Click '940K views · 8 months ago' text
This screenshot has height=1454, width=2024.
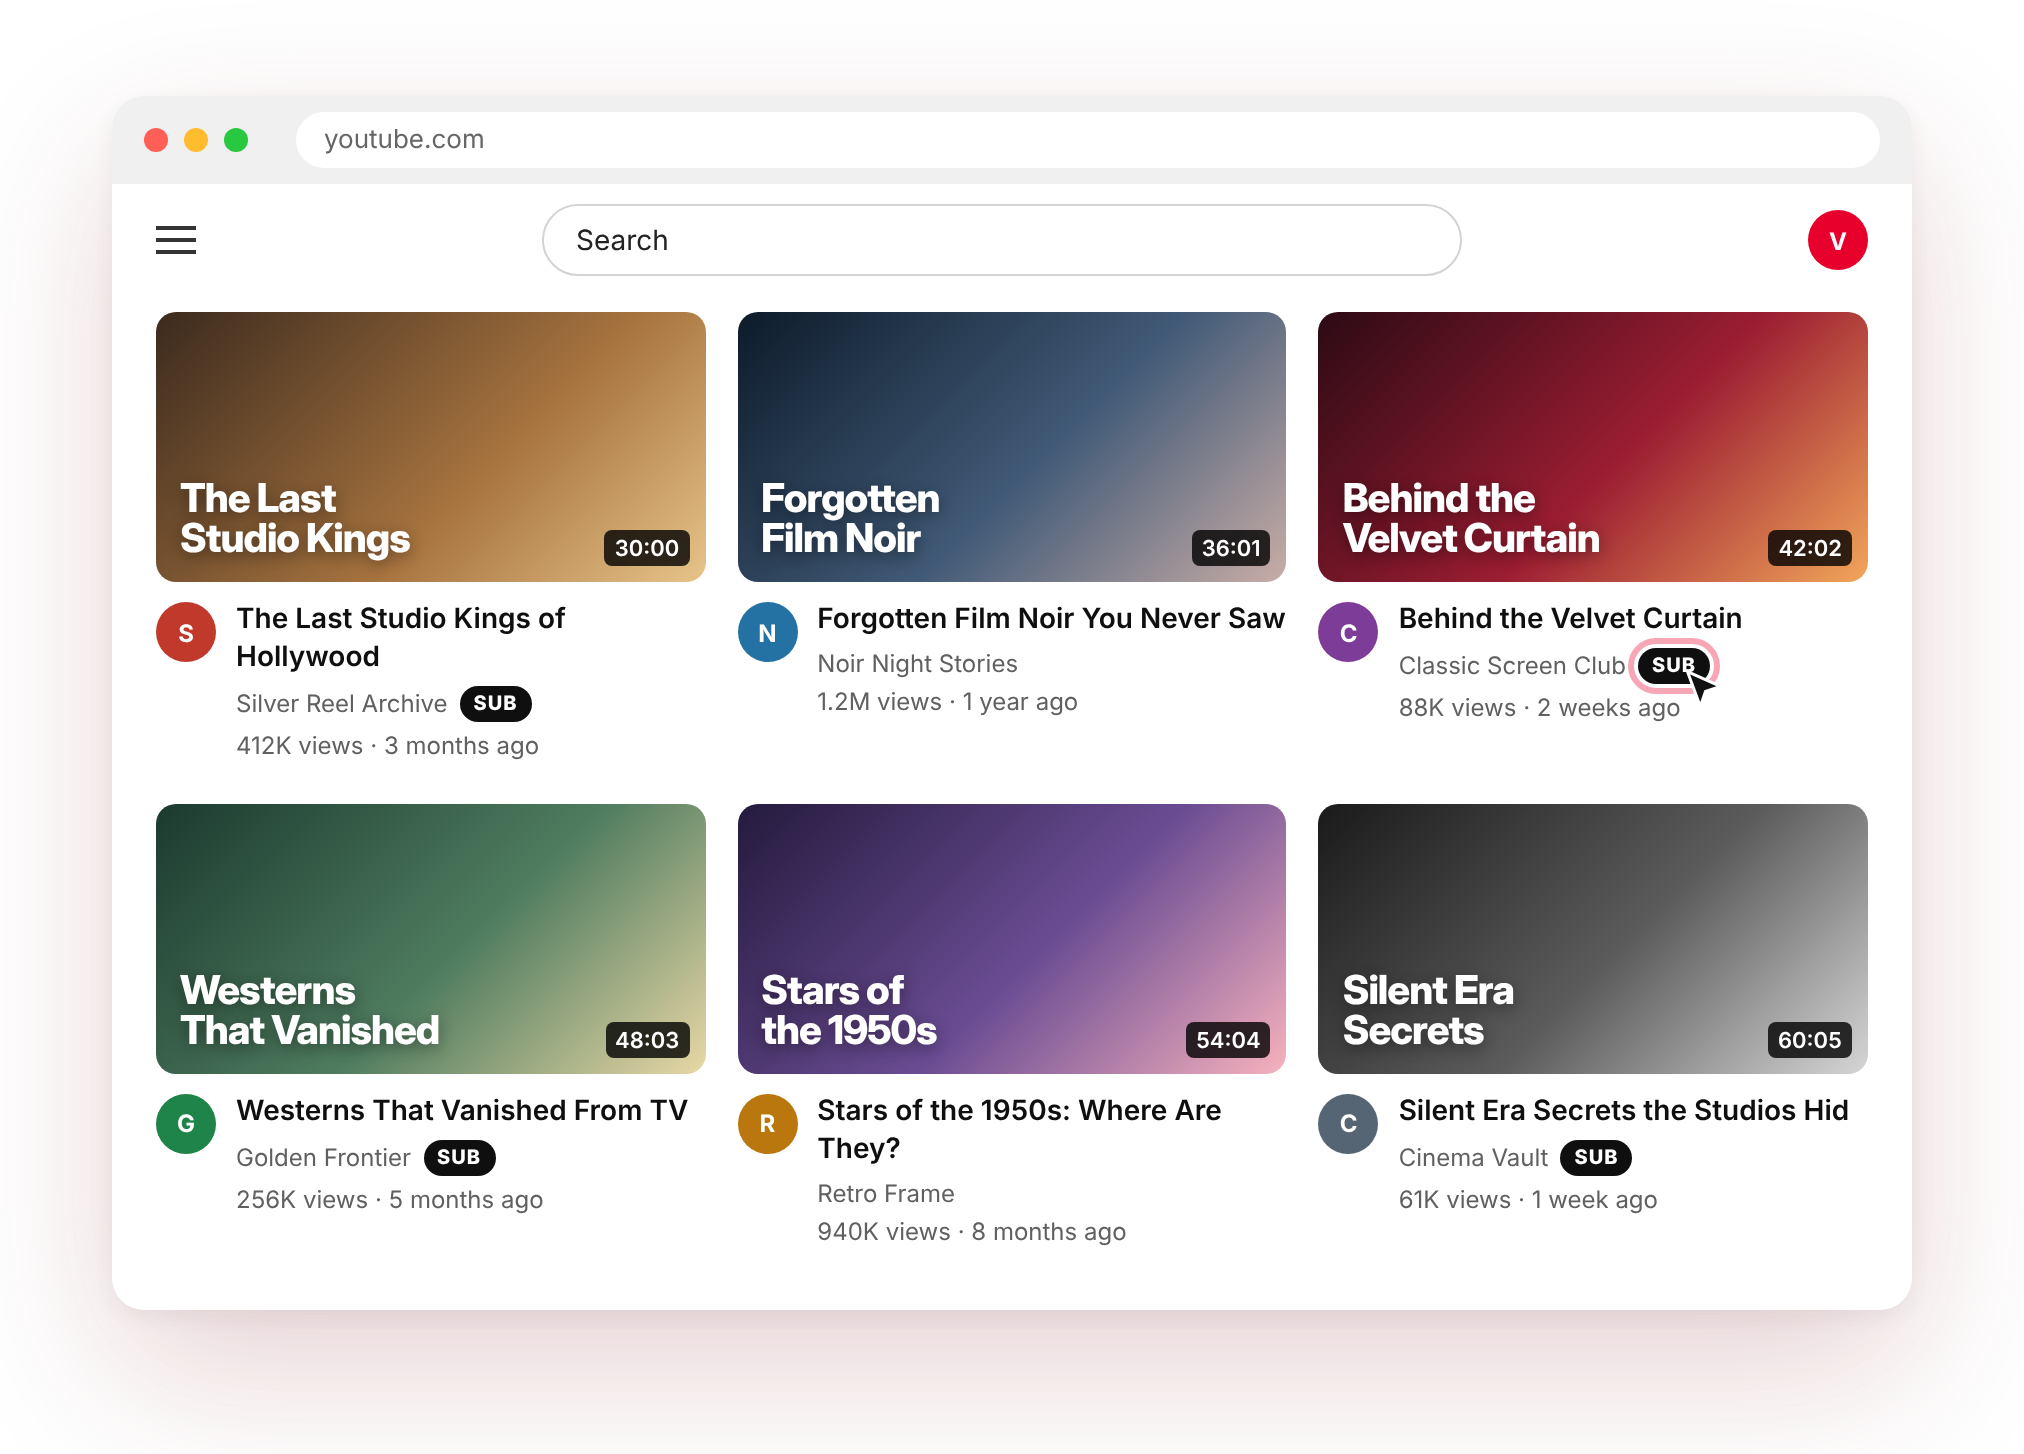coord(971,1231)
